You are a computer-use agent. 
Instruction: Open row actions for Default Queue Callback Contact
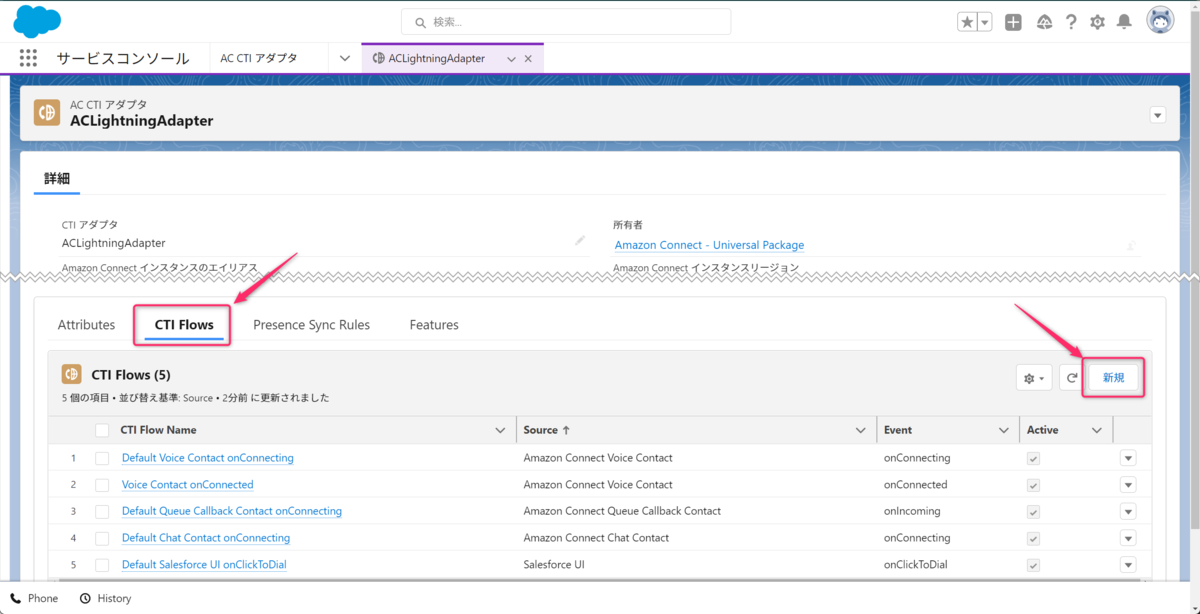1128,511
